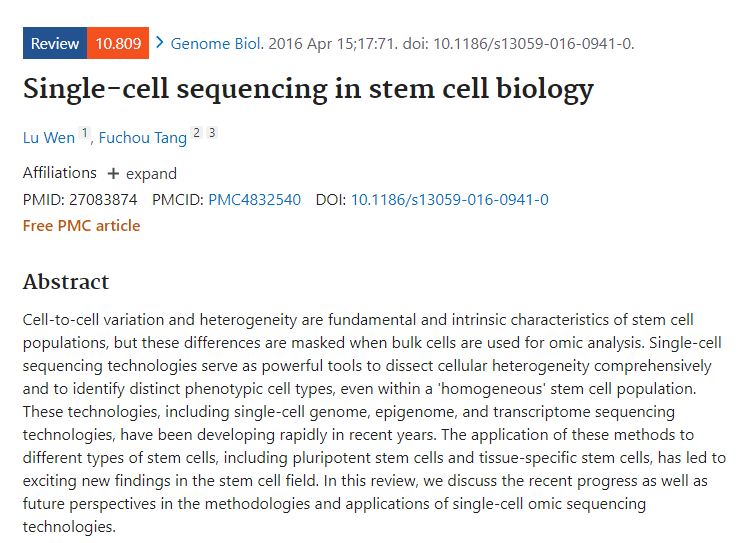
Task: Click the plus icon beside Affiliations
Action: pos(113,173)
